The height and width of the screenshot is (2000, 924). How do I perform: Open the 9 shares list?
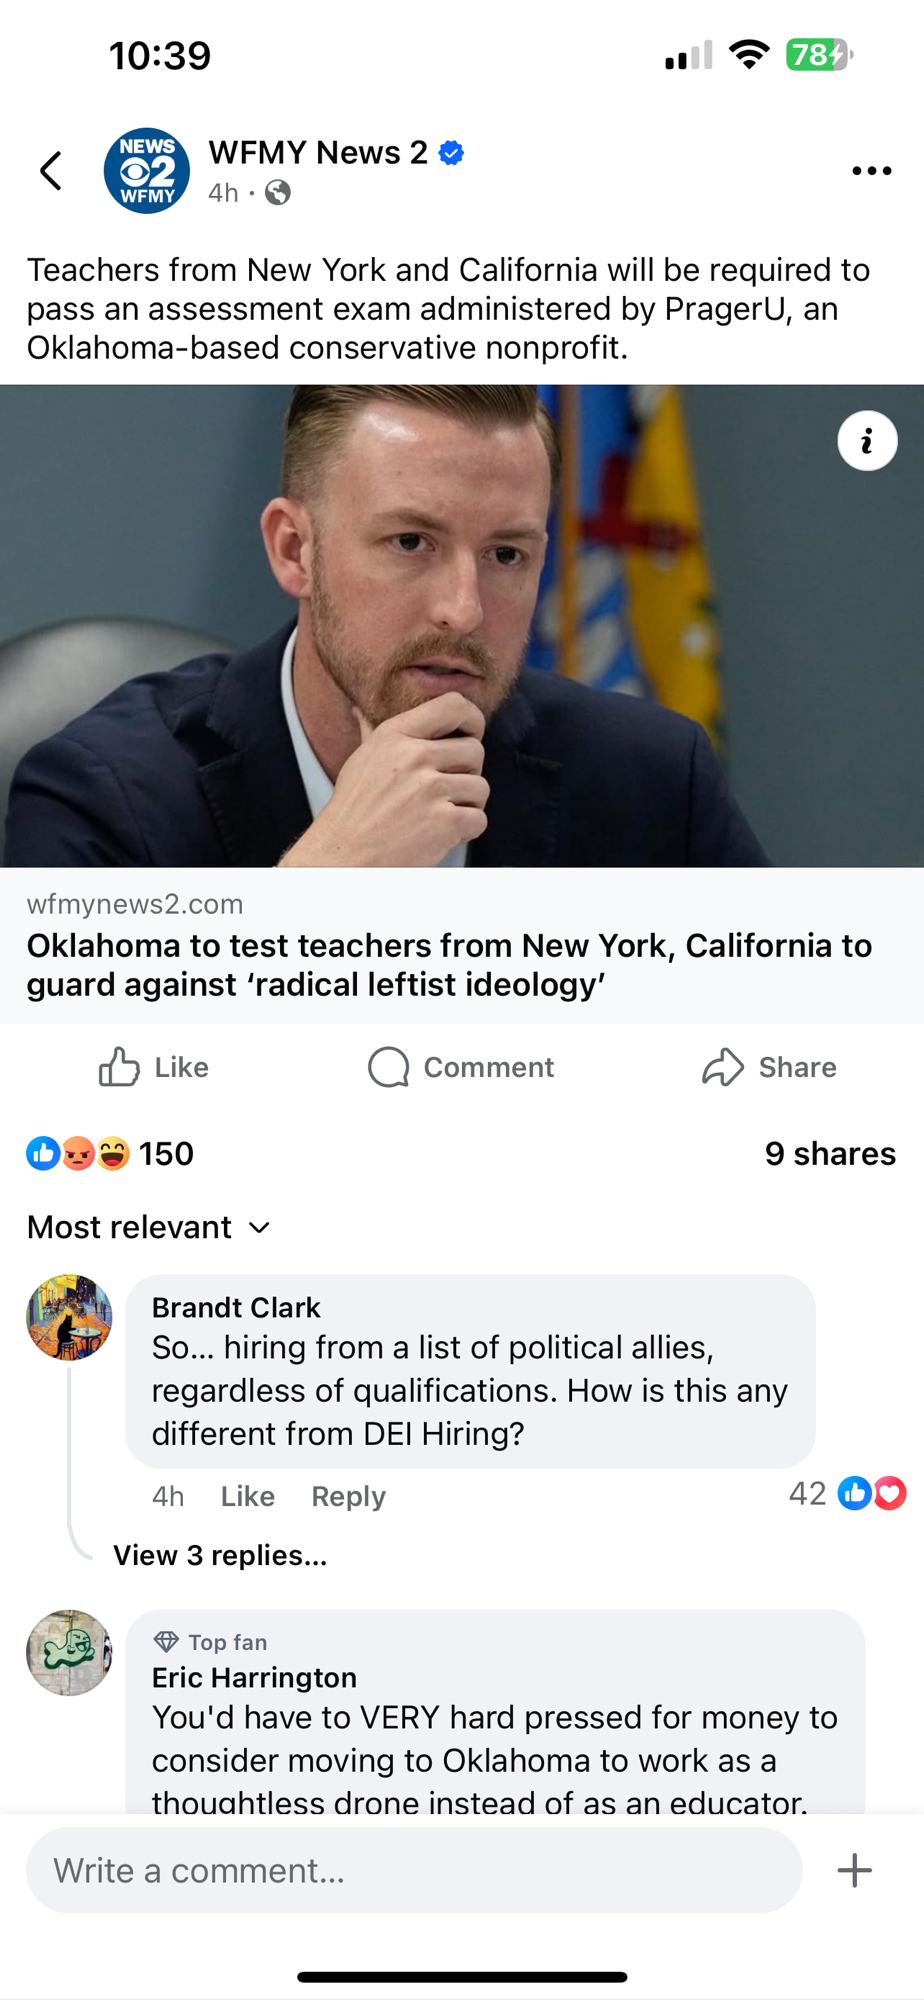[x=830, y=1153]
